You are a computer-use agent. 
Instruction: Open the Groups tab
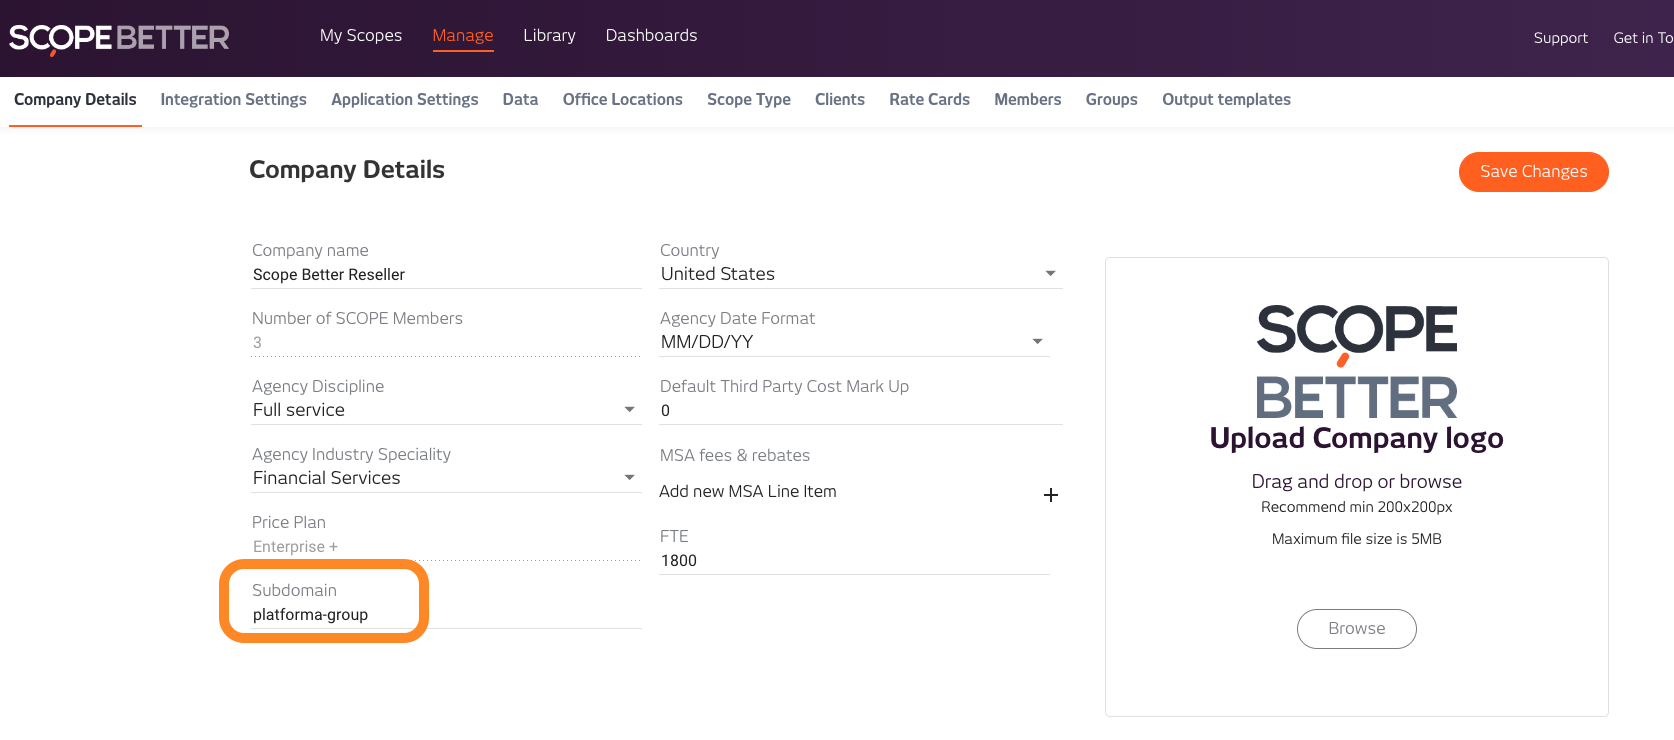pyautogui.click(x=1111, y=100)
